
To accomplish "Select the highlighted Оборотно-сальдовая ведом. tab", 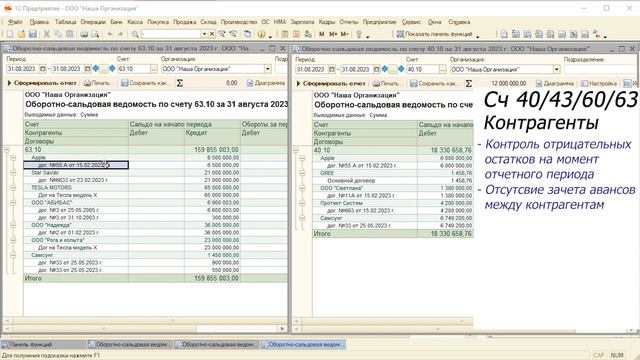I will click(303, 344).
